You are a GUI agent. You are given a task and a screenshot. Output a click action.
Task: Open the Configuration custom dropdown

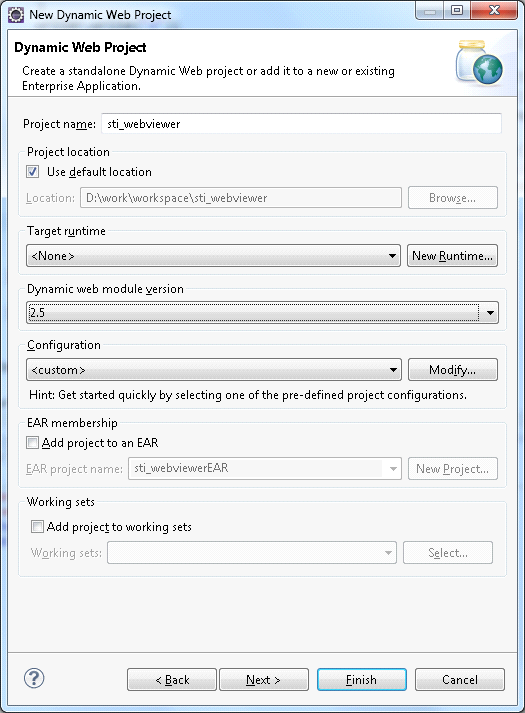(x=214, y=370)
